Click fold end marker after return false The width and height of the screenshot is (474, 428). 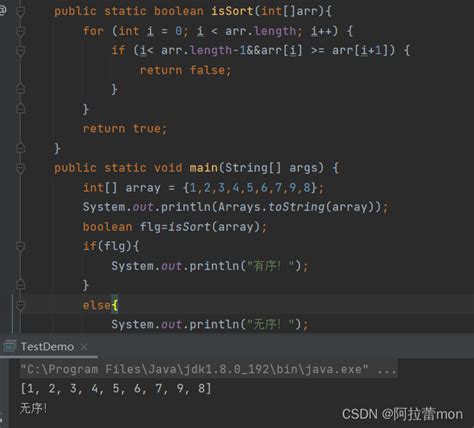(20, 88)
